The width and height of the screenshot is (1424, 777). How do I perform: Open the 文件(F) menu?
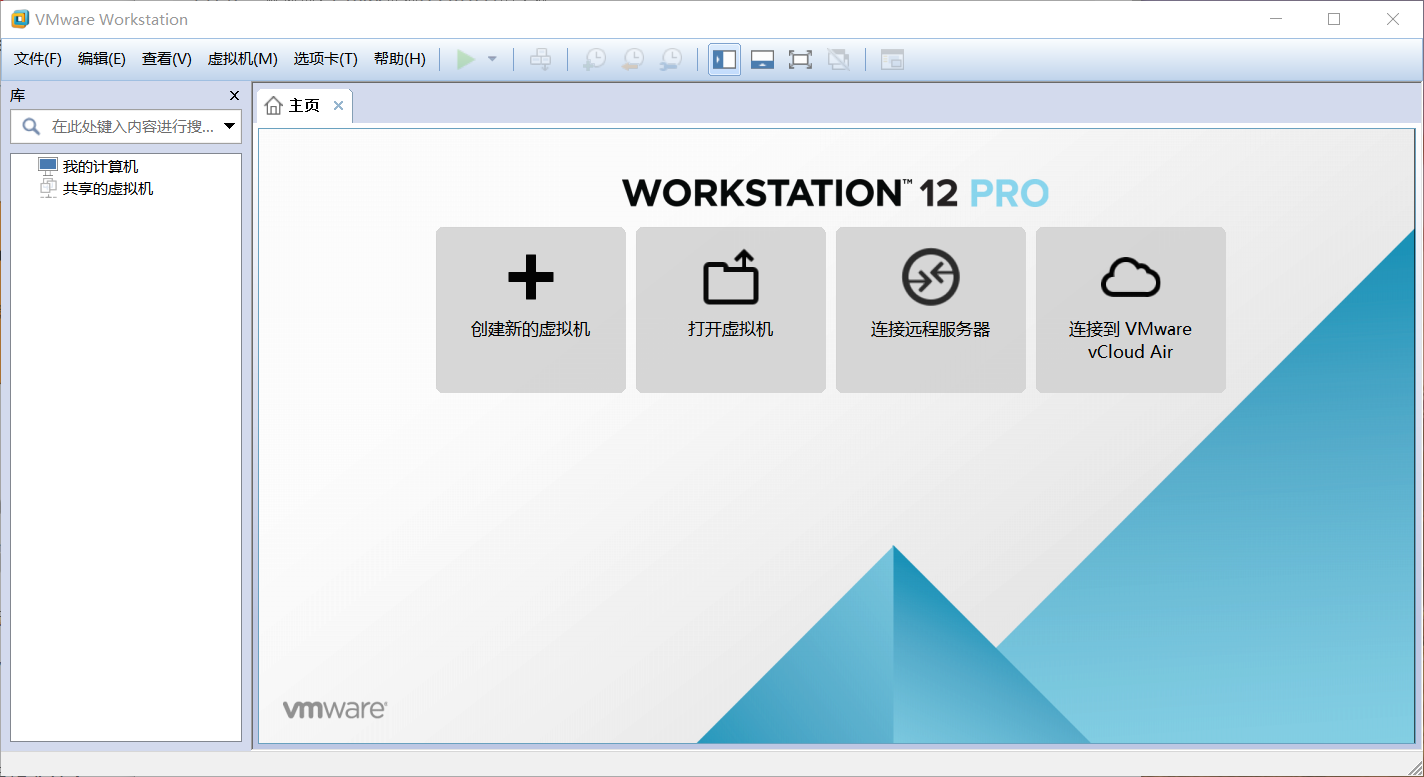tap(38, 59)
